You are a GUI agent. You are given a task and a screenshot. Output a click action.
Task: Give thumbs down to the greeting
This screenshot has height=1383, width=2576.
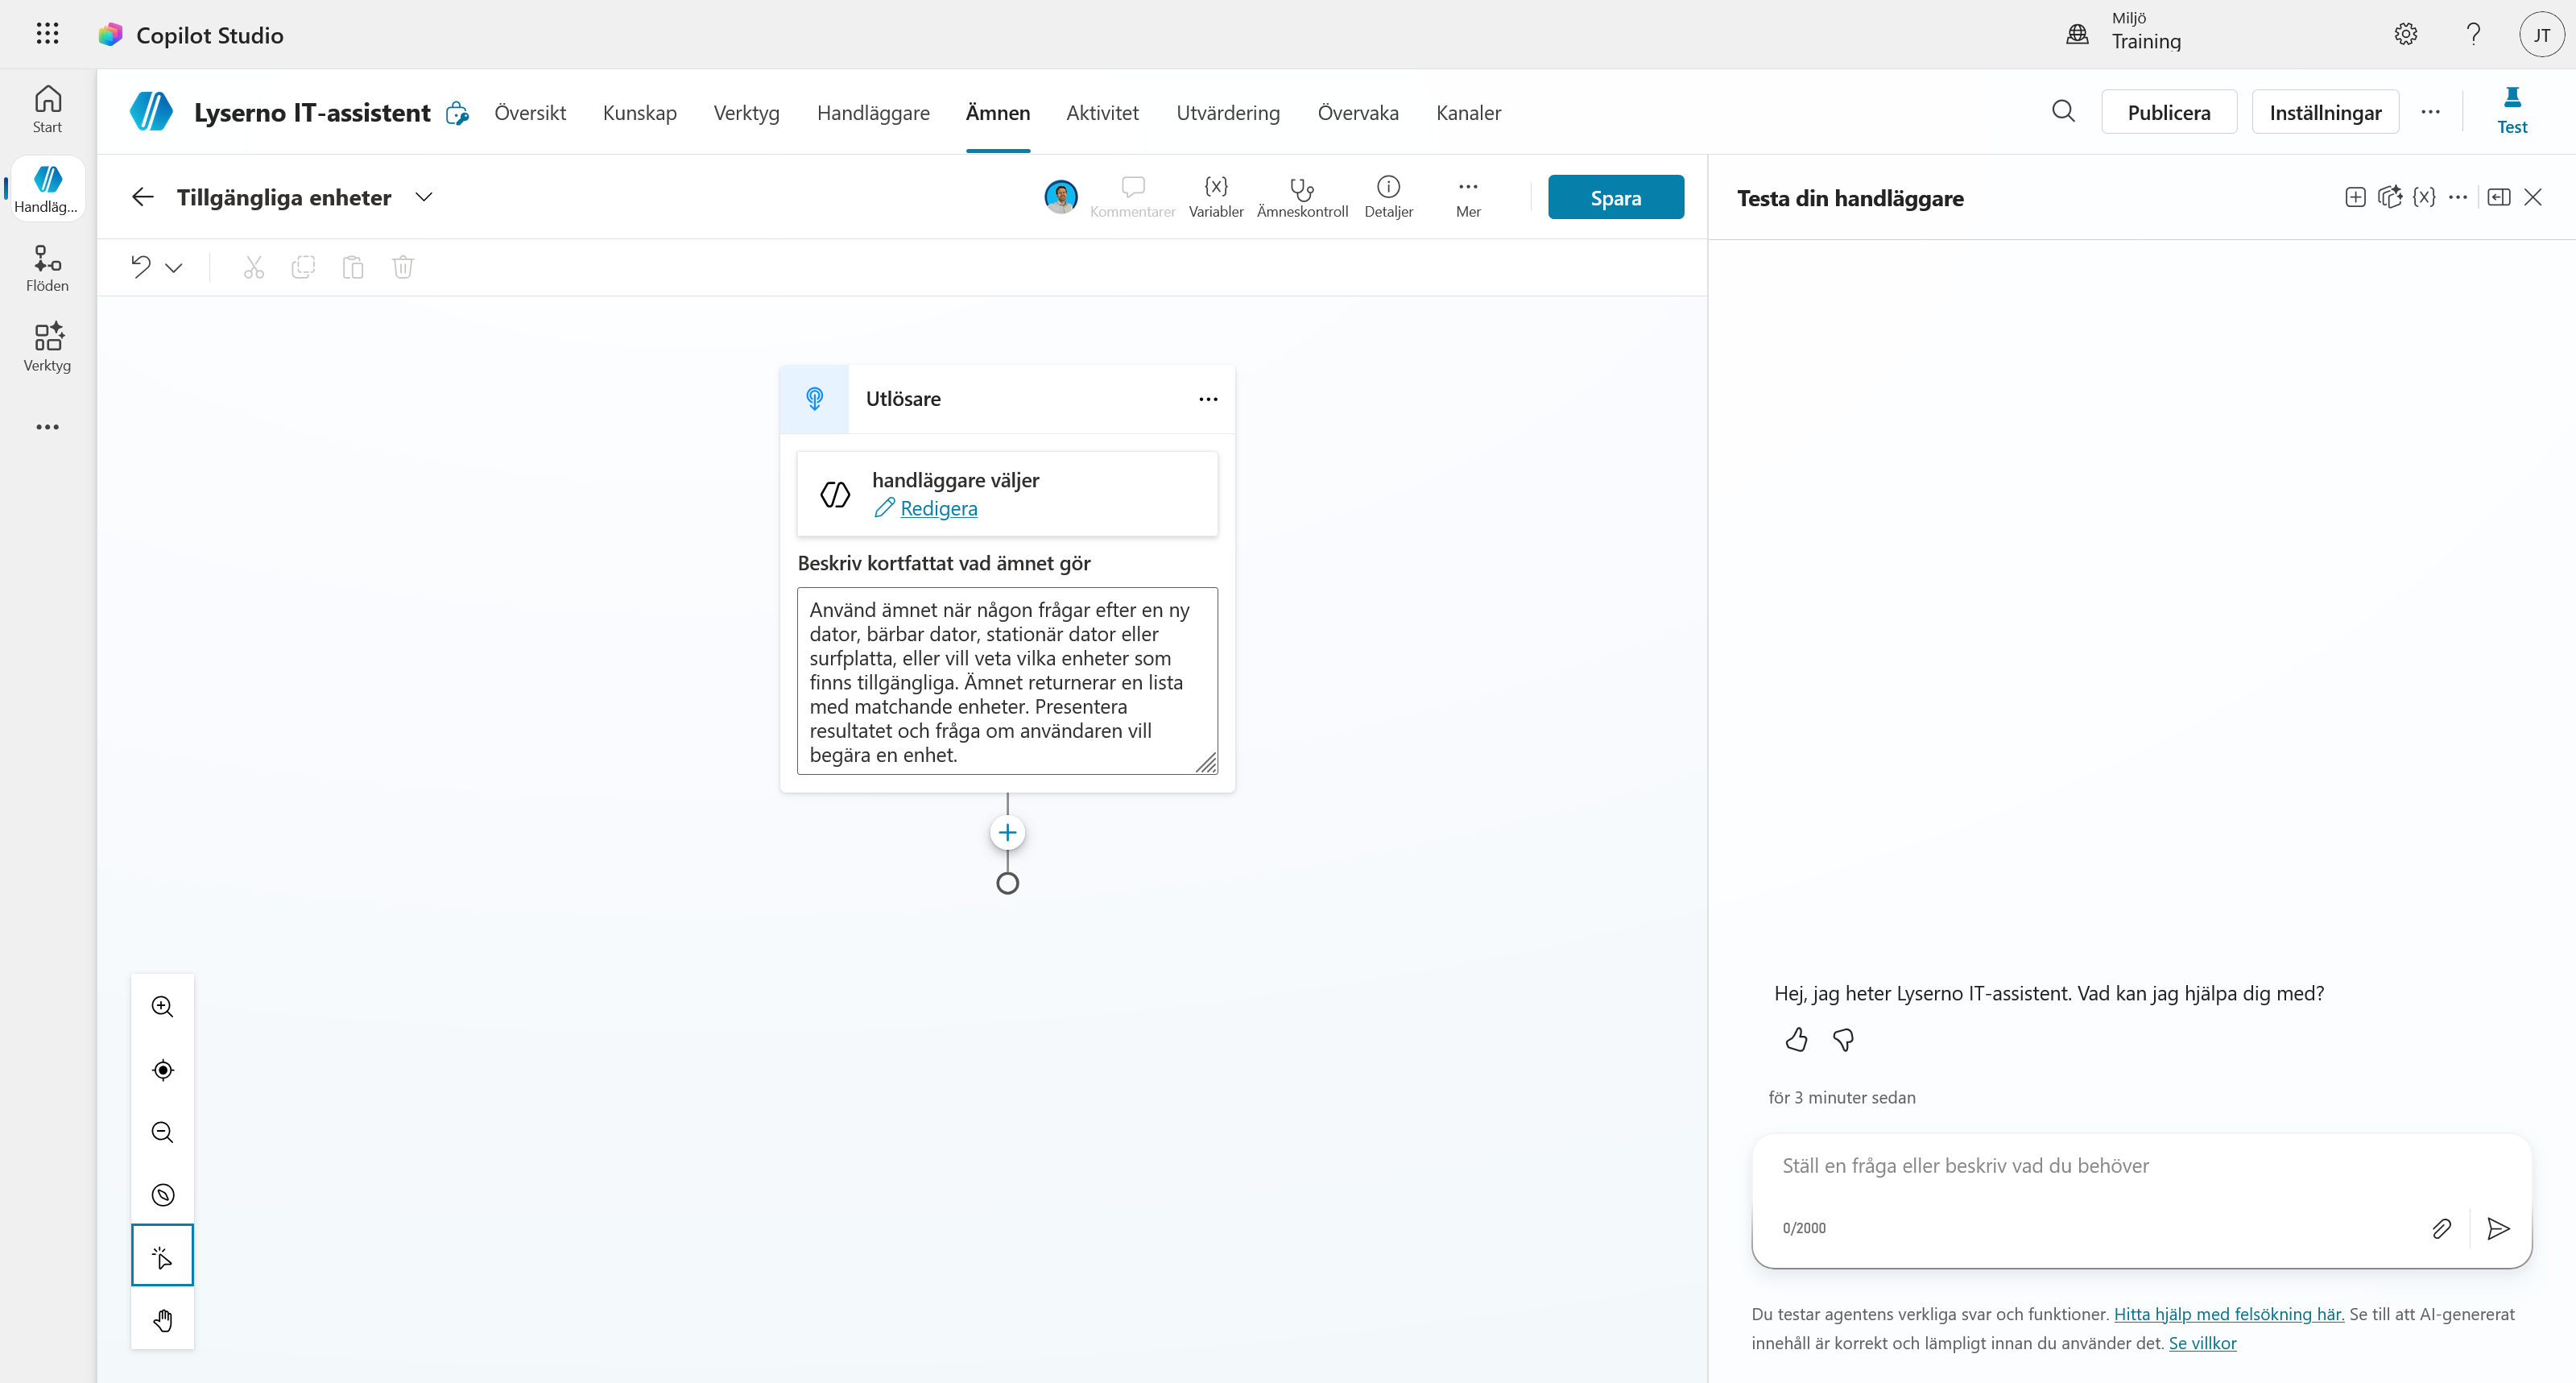[1843, 1040]
